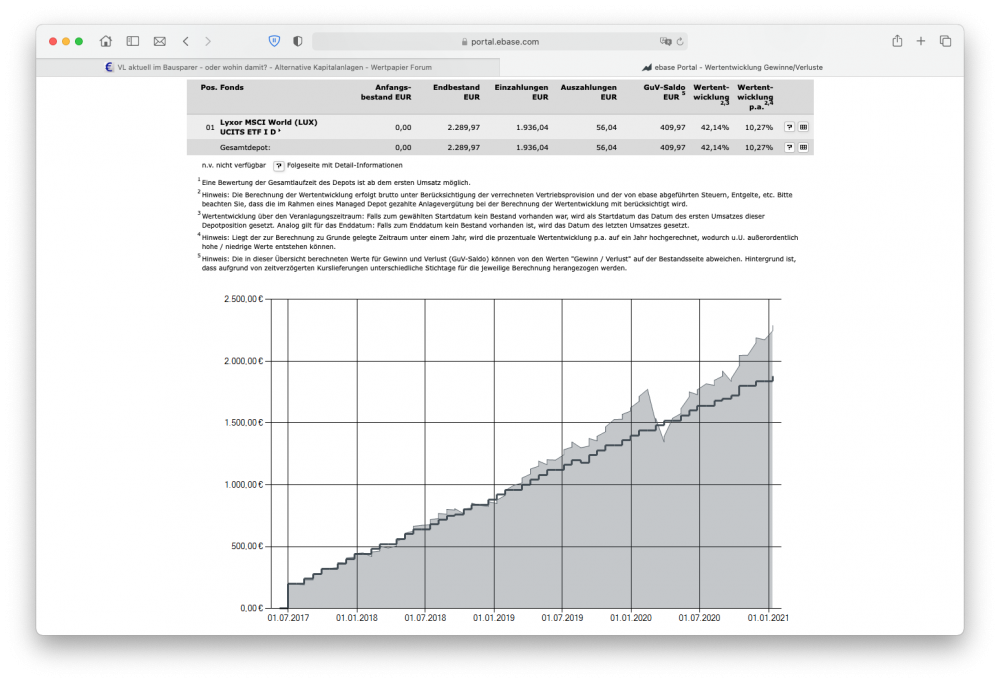The width and height of the screenshot is (1000, 683).
Task: Go back to previous page
Action: click(x=186, y=41)
